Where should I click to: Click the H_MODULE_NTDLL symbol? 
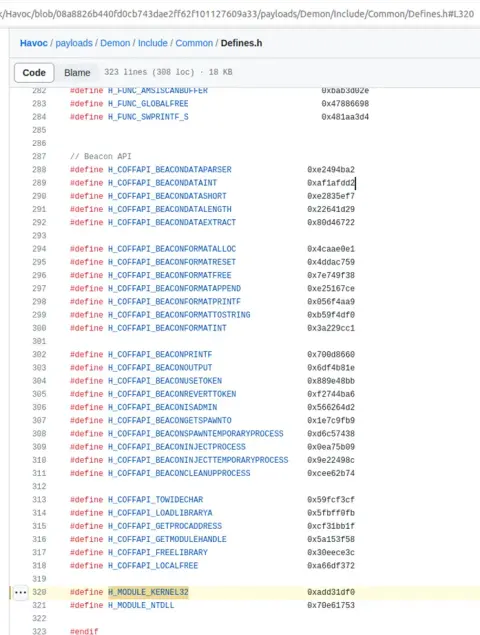point(141,605)
